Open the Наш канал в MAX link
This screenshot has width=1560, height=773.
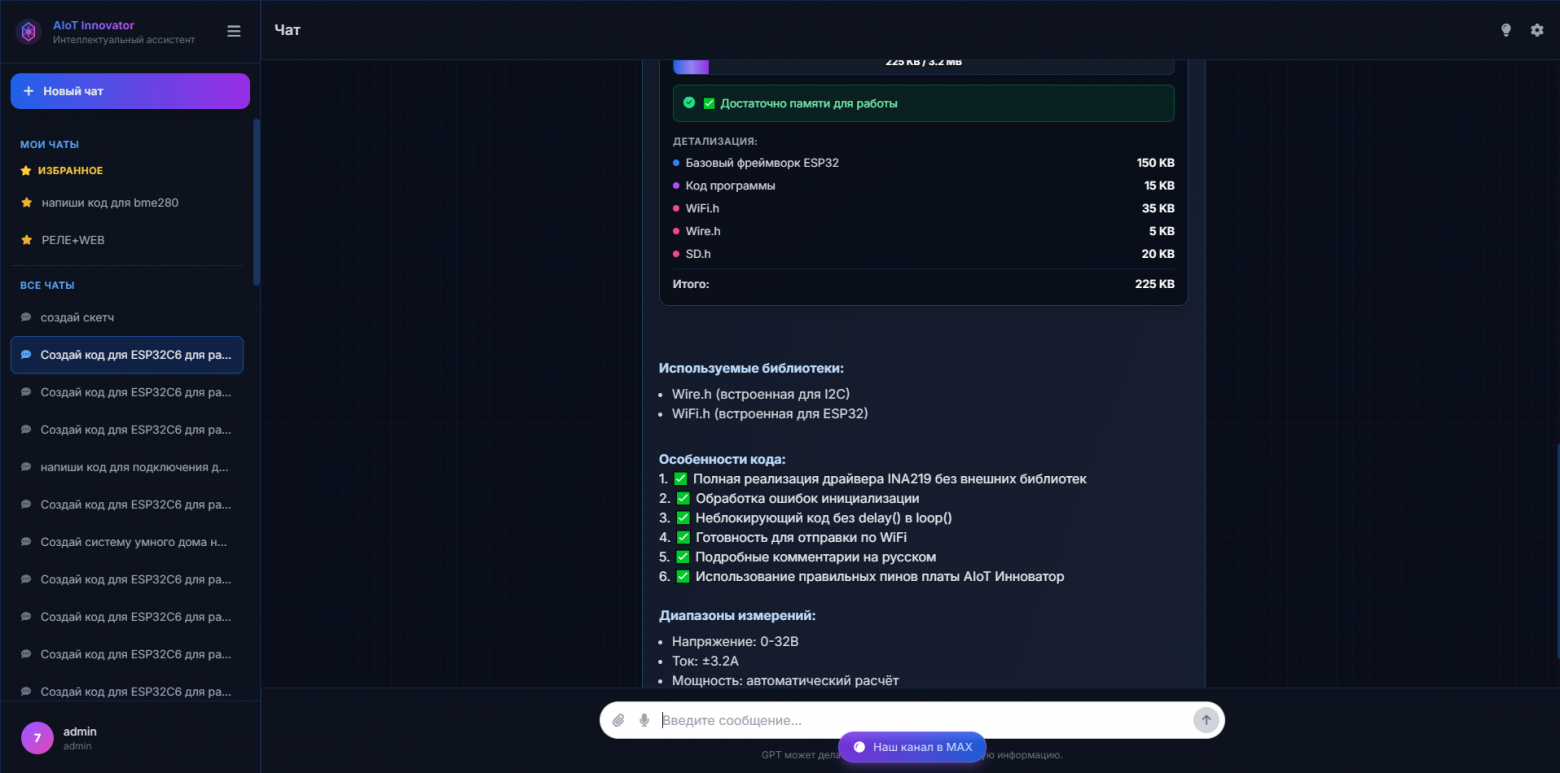tap(912, 747)
